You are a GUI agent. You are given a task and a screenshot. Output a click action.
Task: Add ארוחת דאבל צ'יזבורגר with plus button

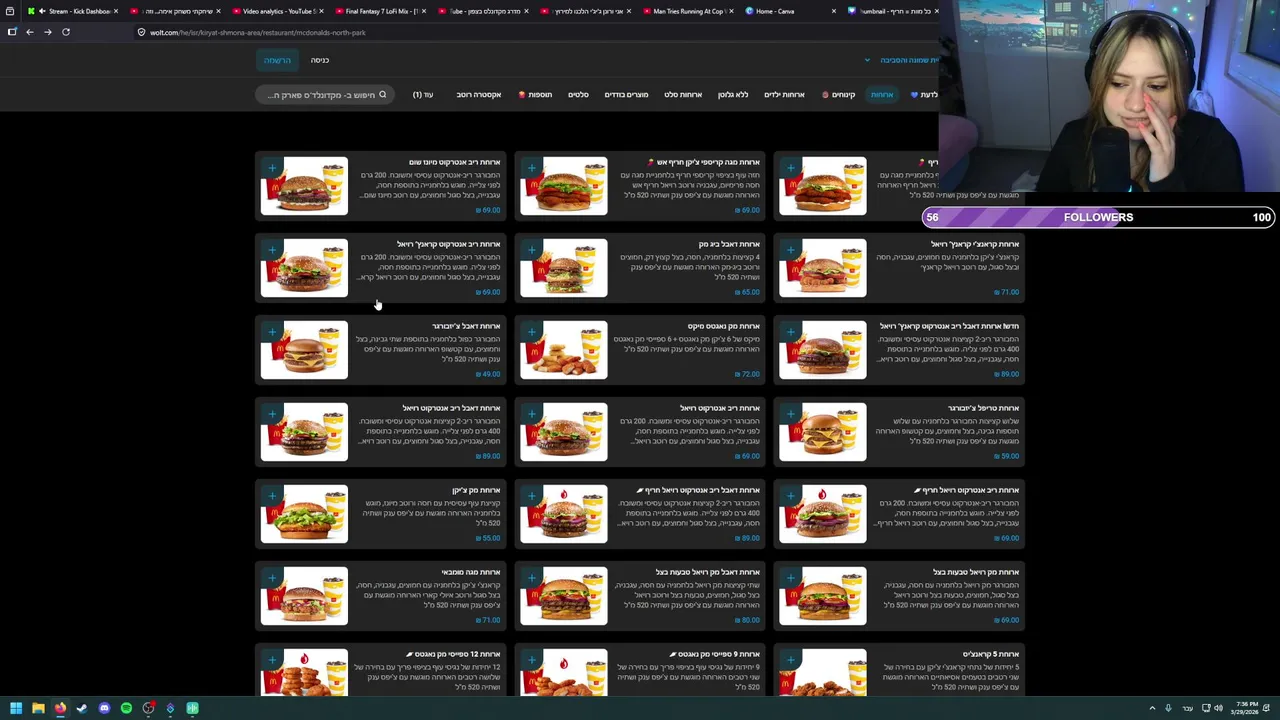(272, 332)
